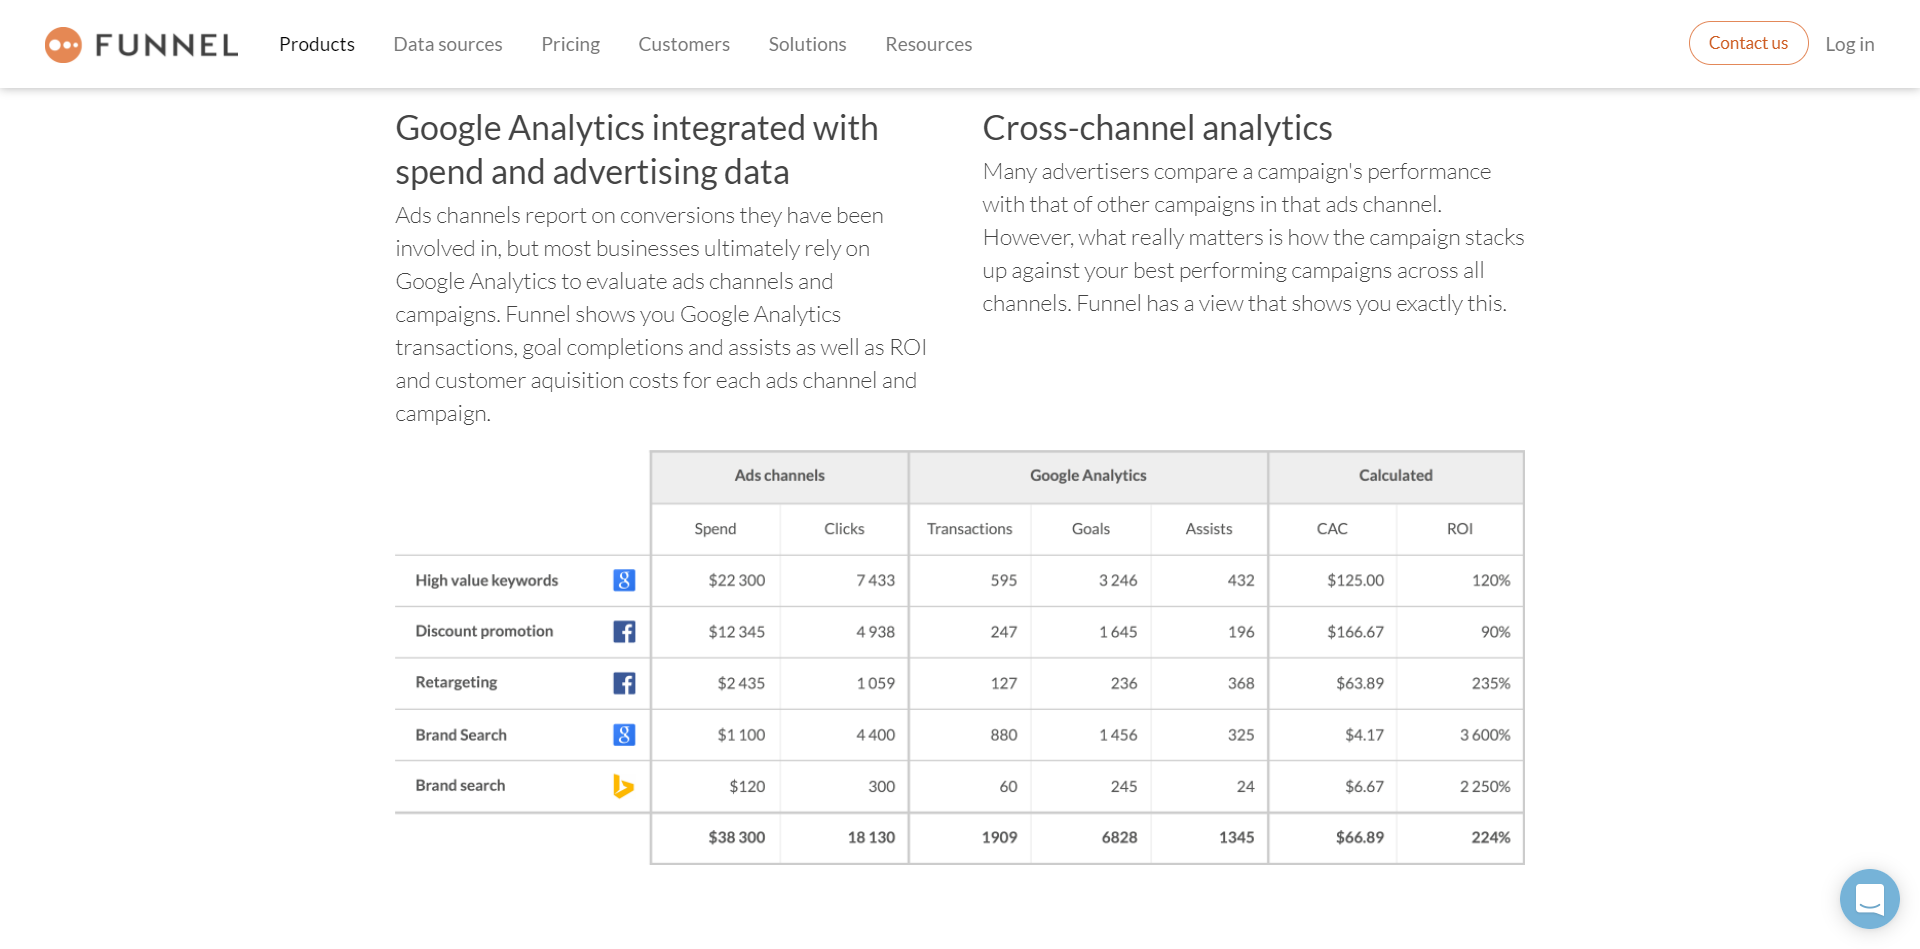Click Facebook icon beside Retargeting row
The width and height of the screenshot is (1920, 949).
(x=624, y=683)
